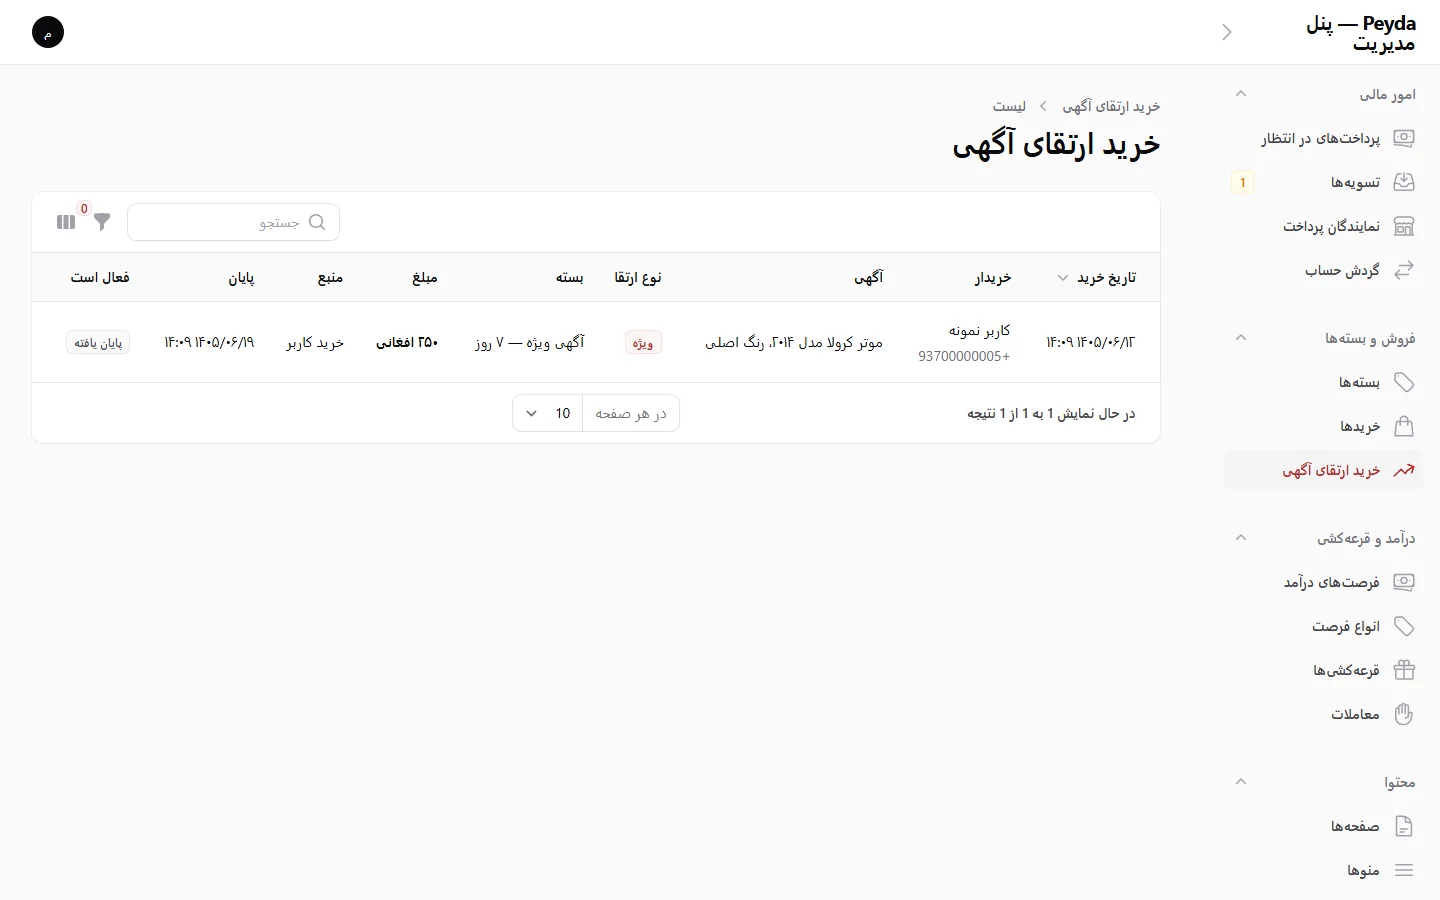Collapse the امور مالی sidebar group

point(1240,94)
